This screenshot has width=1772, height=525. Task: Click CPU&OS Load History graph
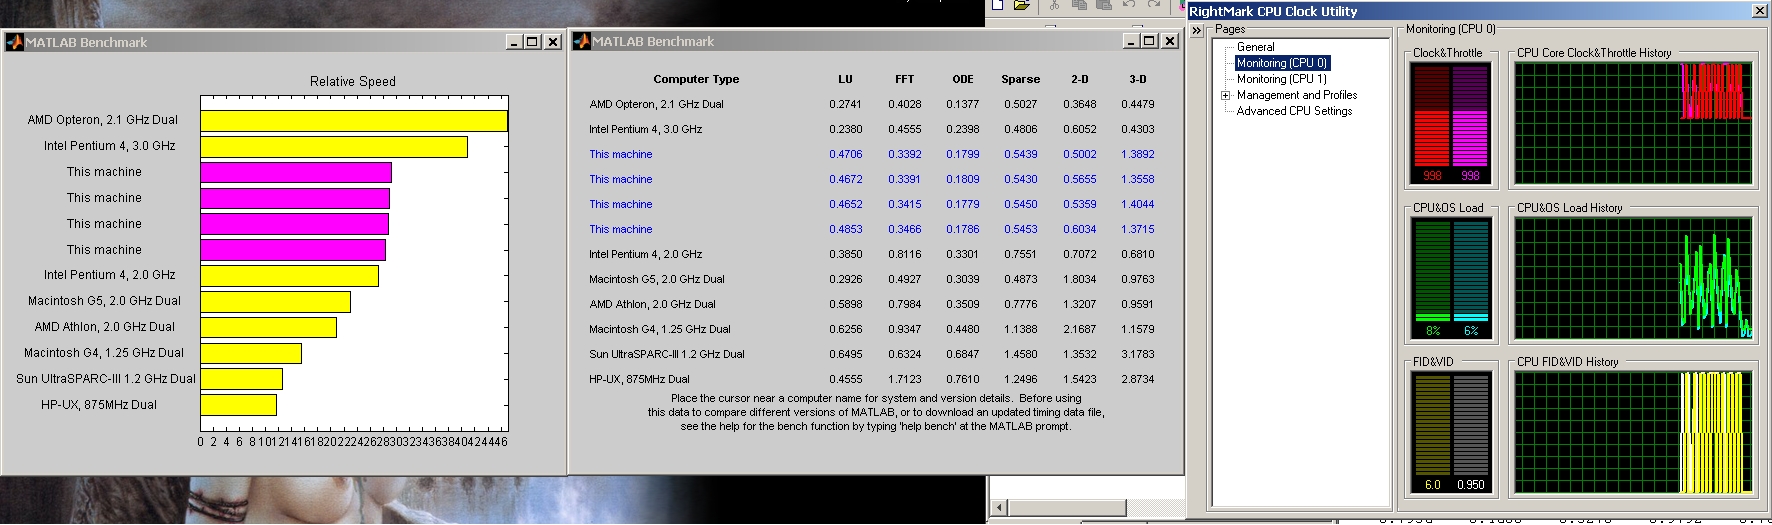pyautogui.click(x=1633, y=278)
